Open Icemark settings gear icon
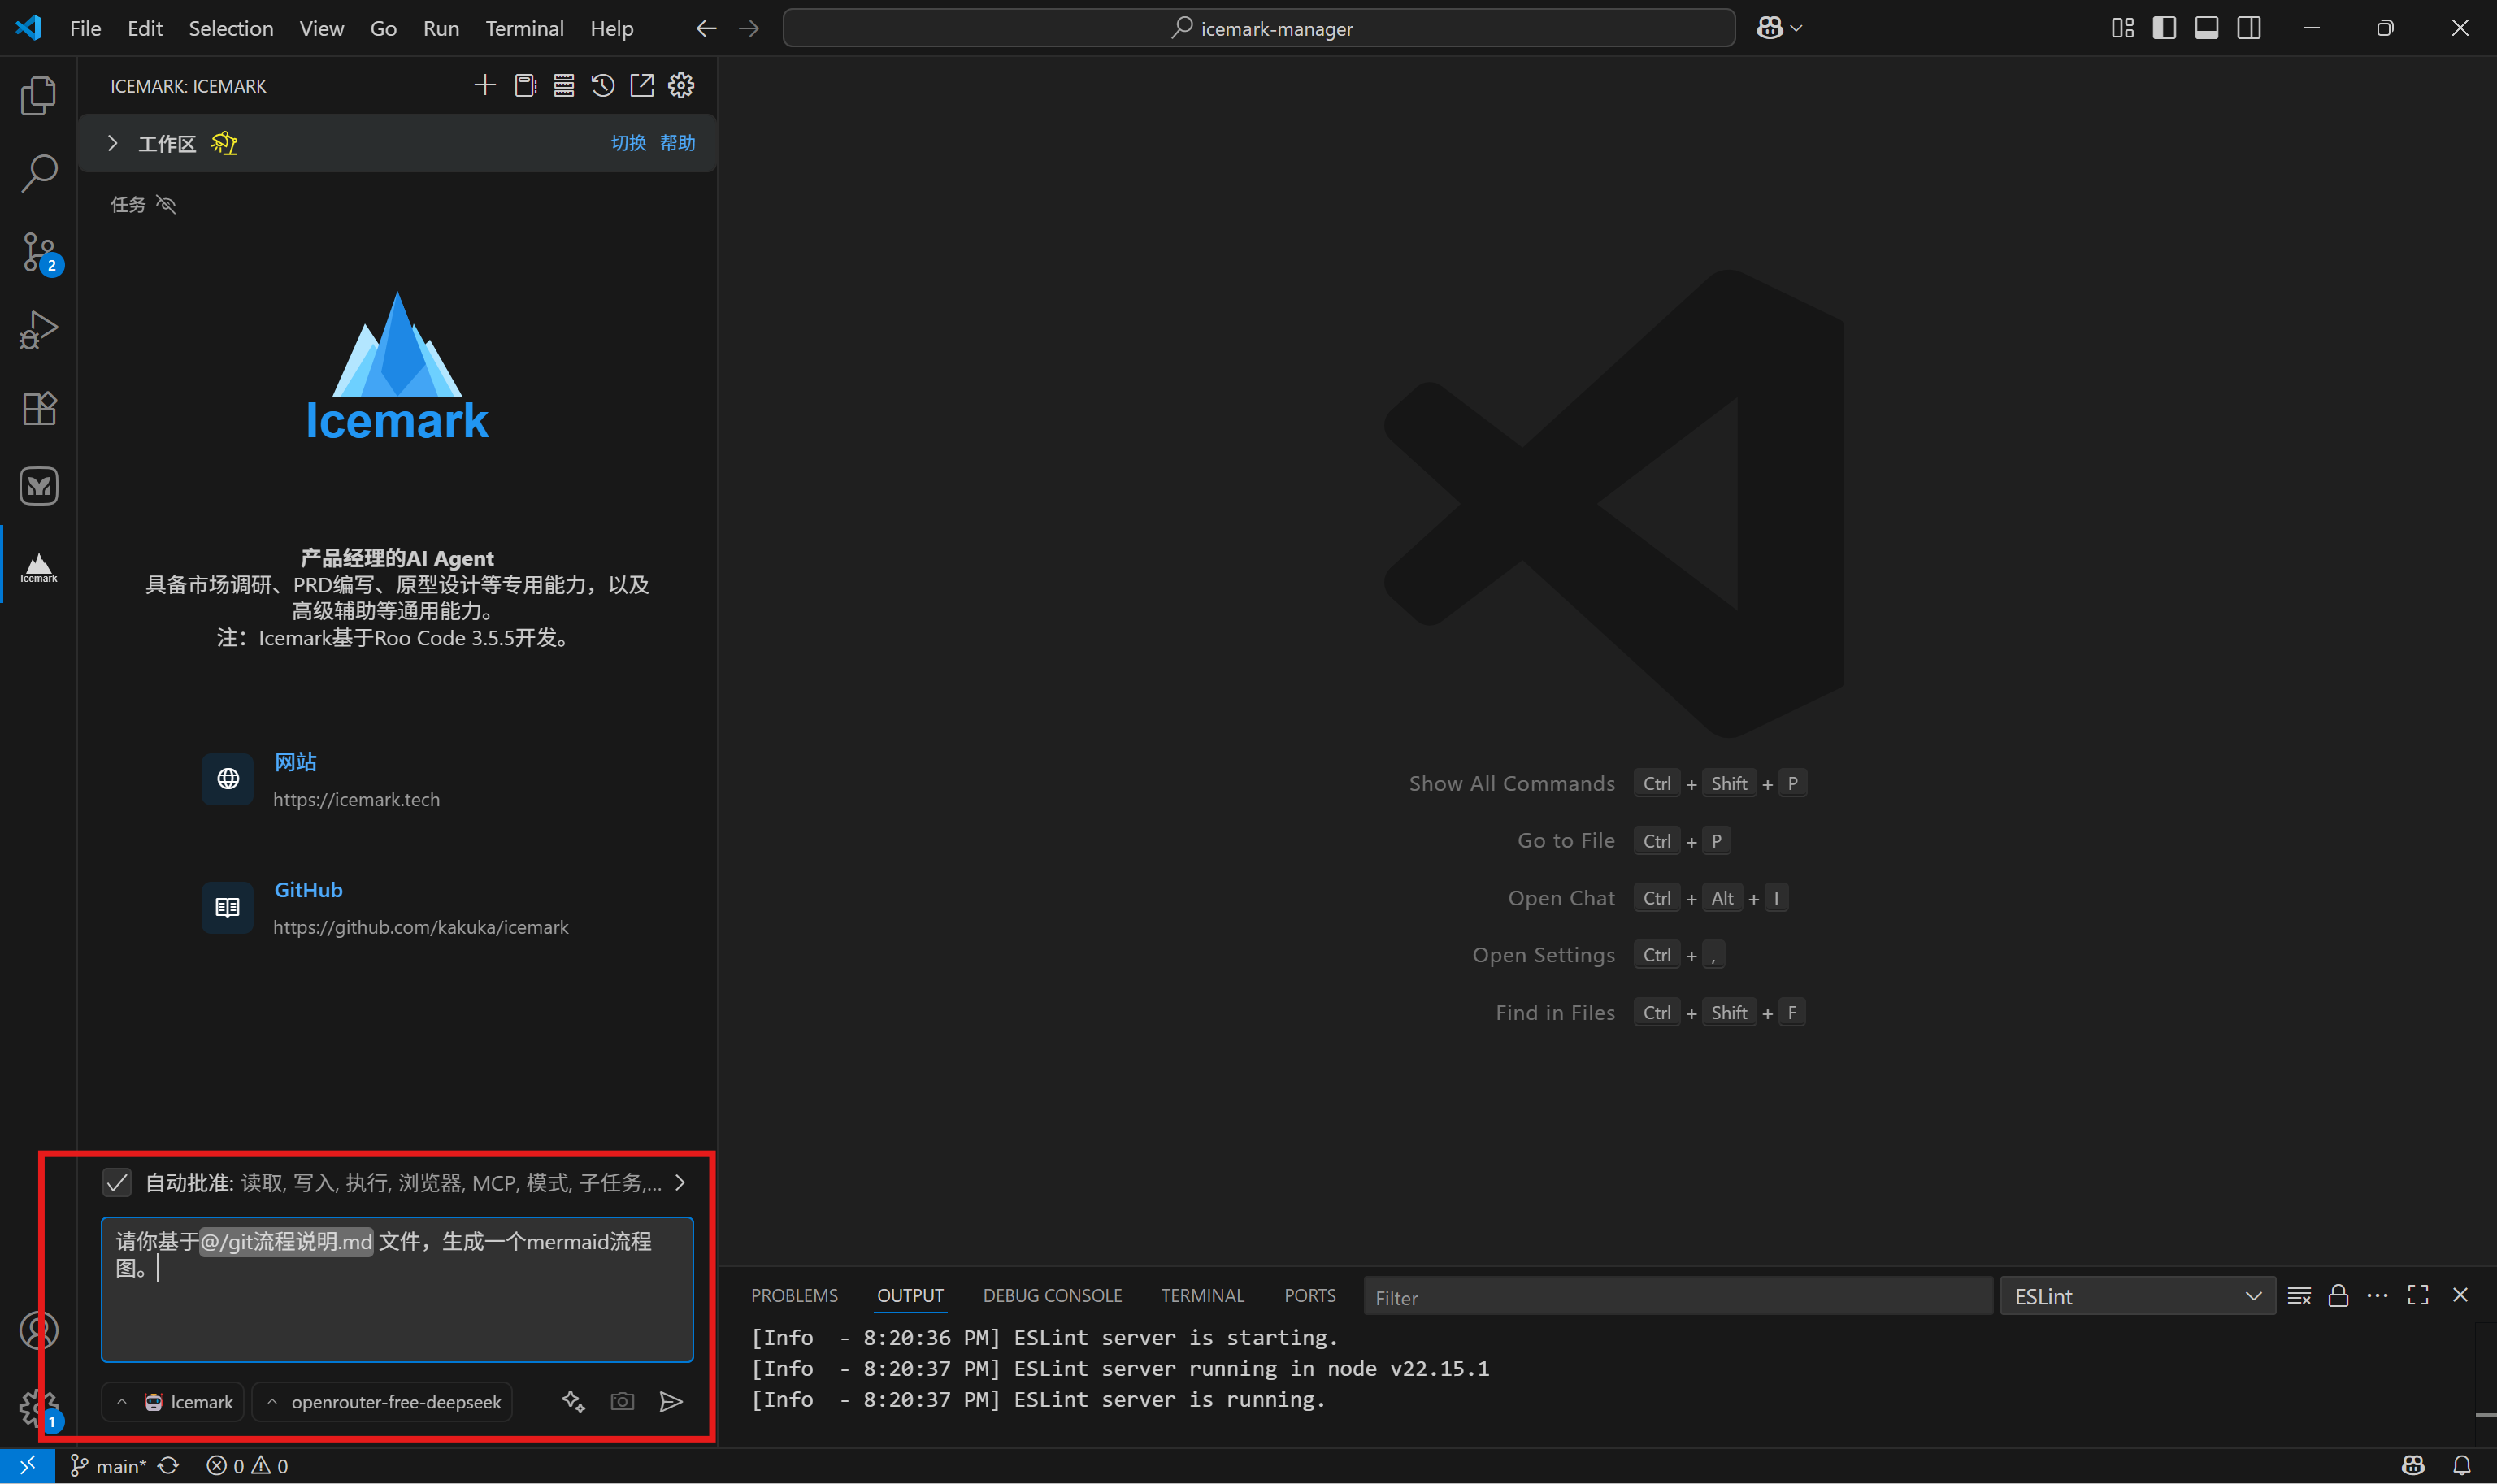 (681, 86)
